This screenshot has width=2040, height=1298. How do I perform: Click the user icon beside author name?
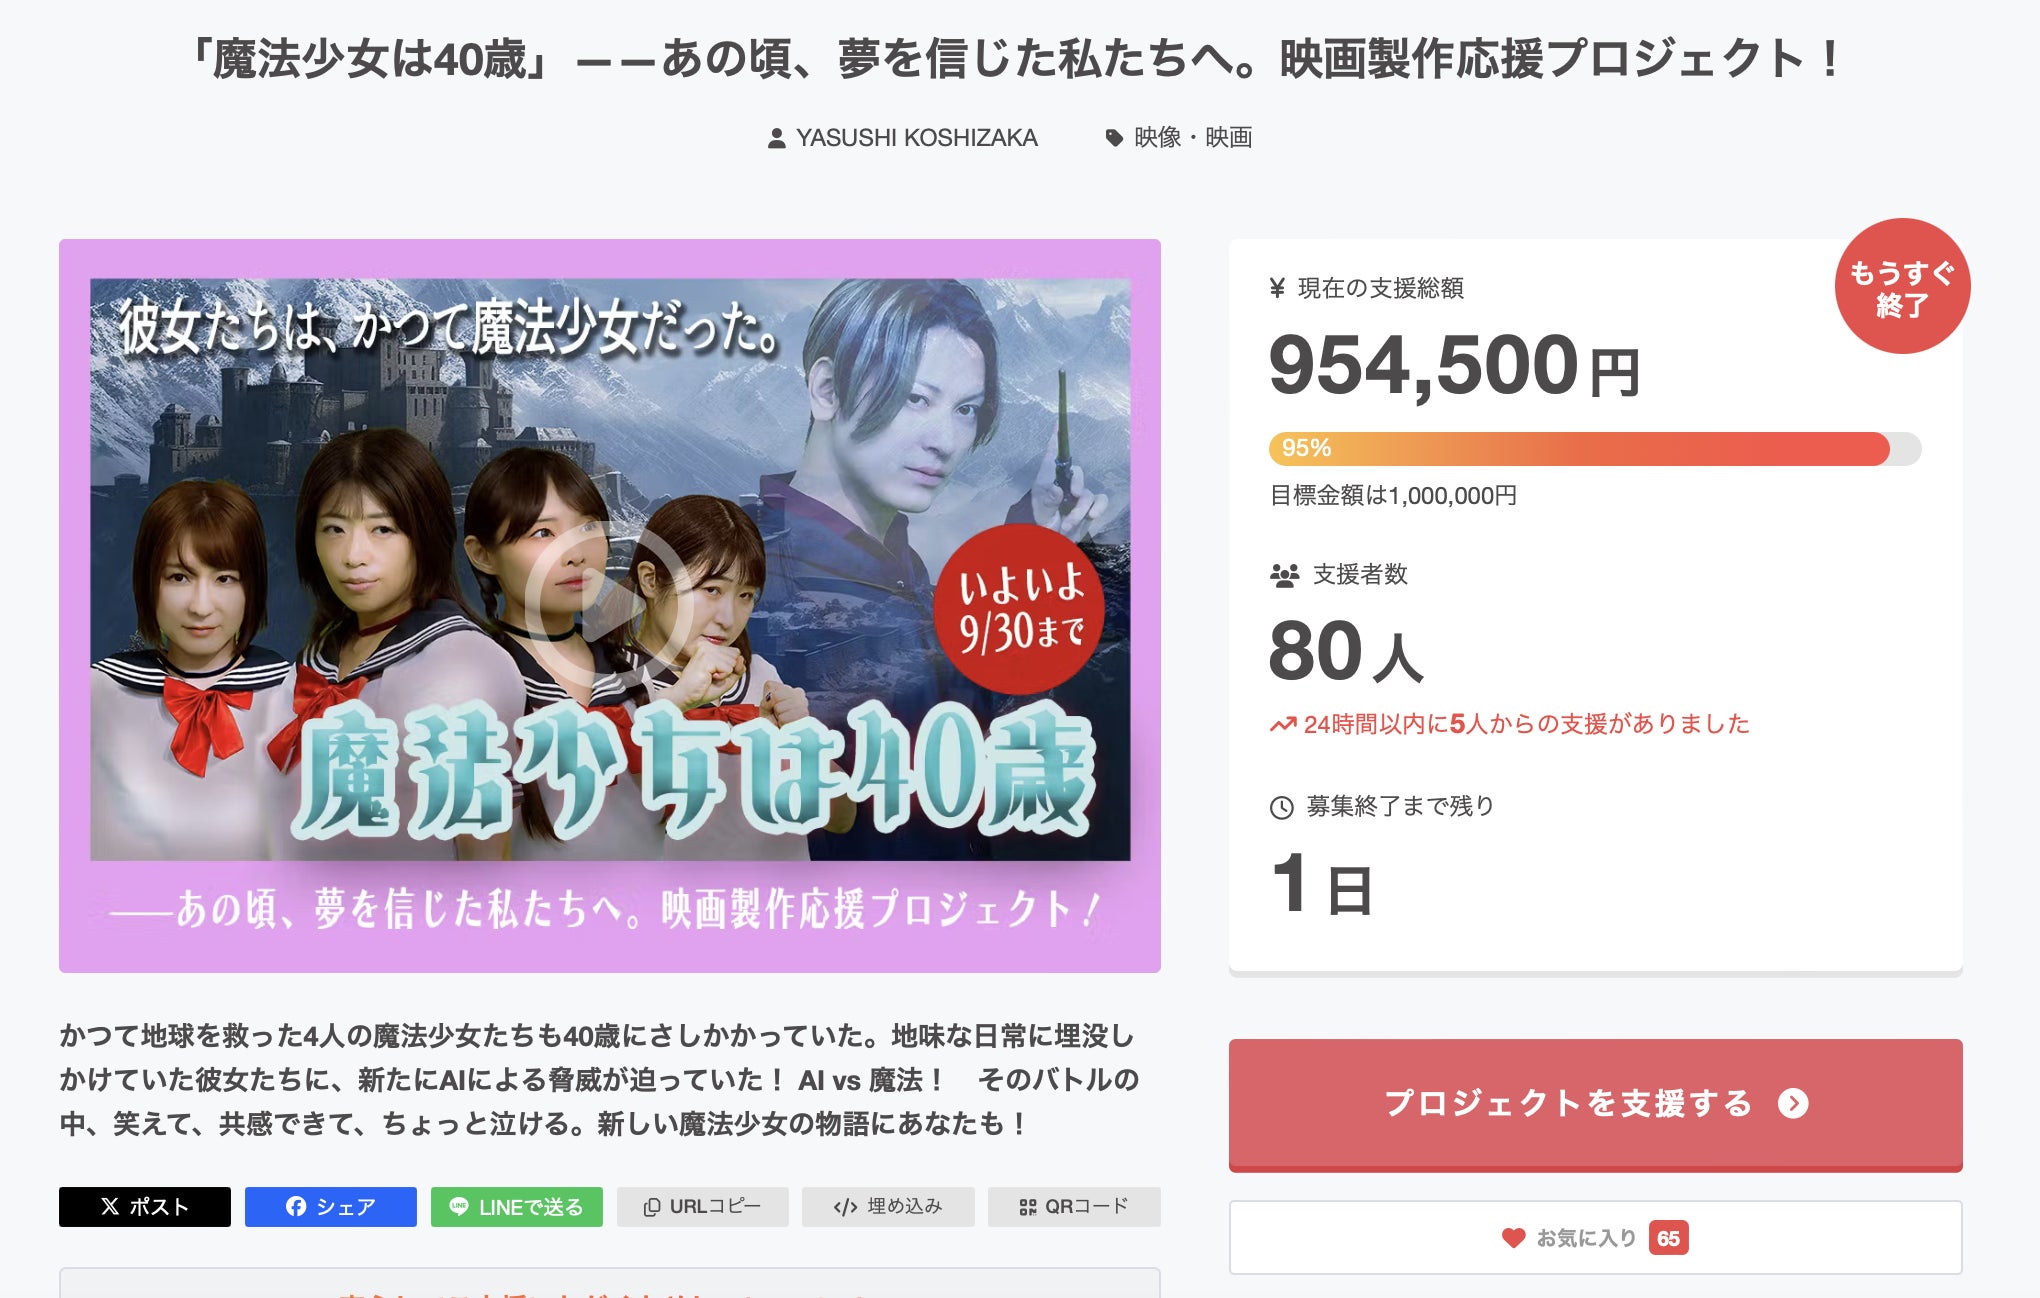pos(776,138)
